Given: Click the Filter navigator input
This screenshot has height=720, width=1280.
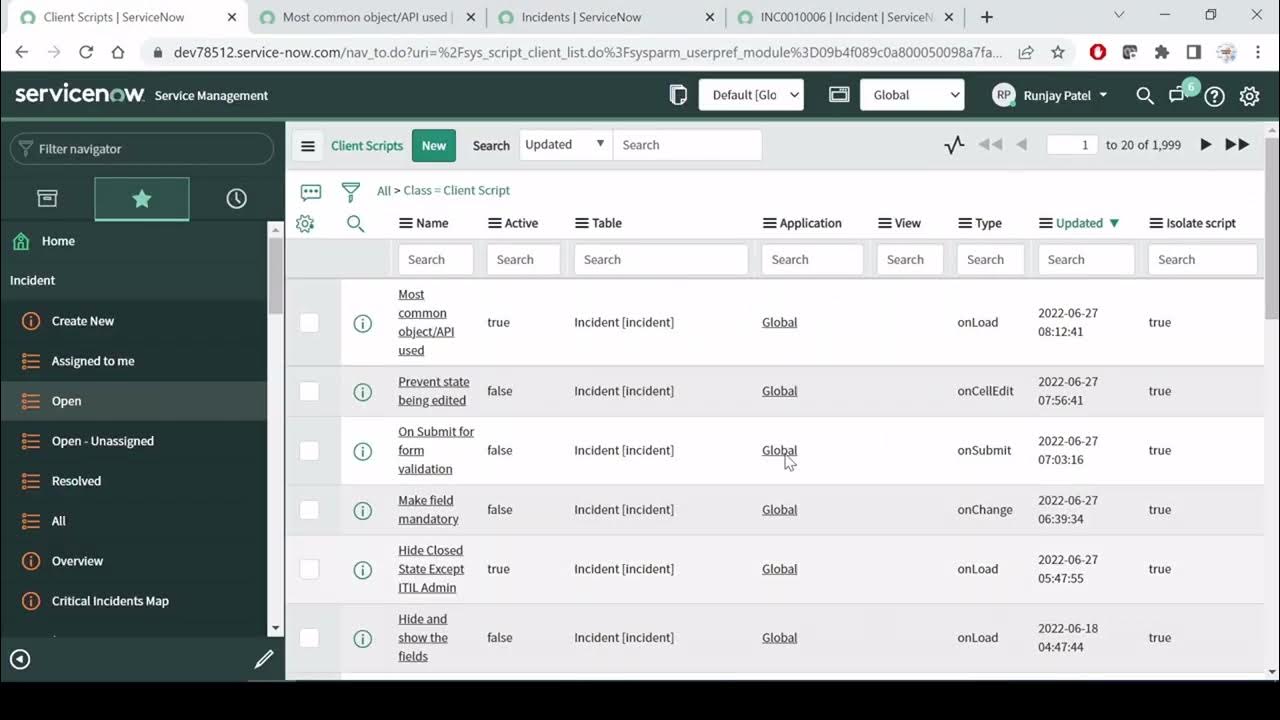Looking at the screenshot, I should coord(142,149).
